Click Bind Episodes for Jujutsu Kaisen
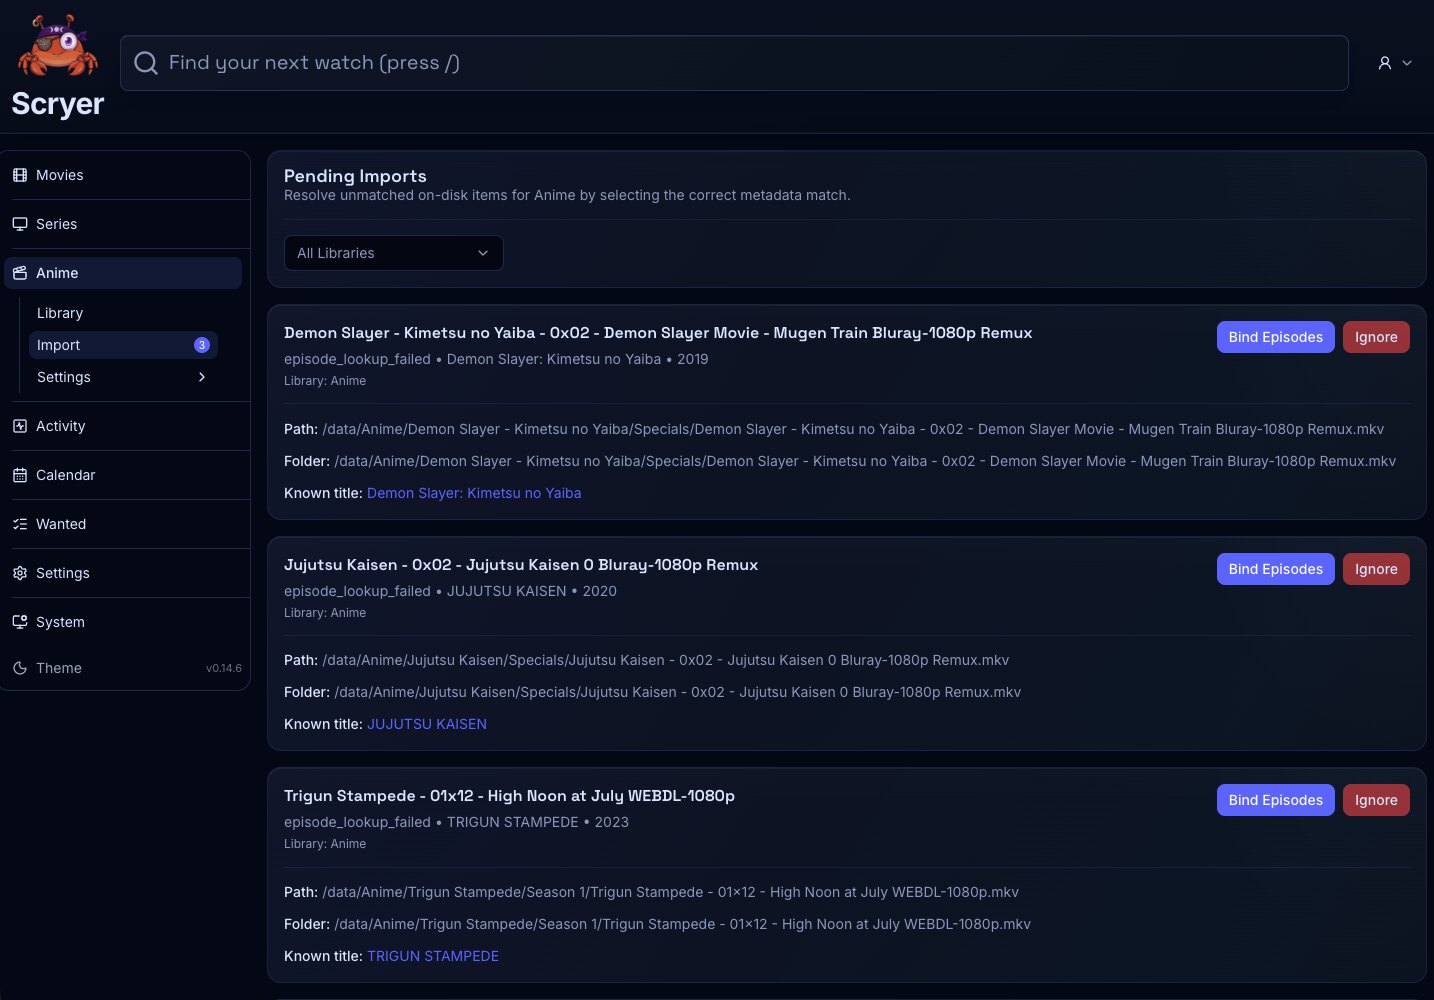1434x1000 pixels. [1275, 569]
